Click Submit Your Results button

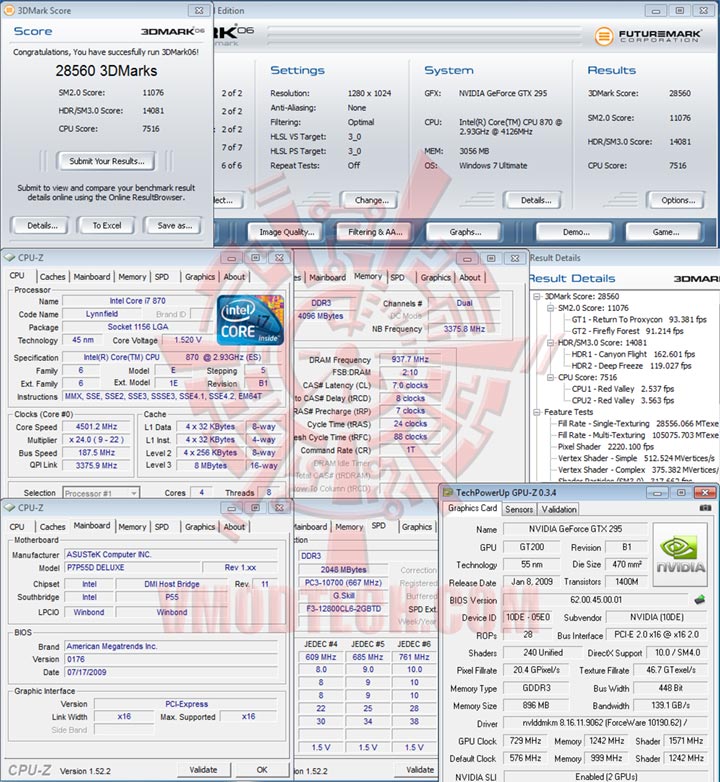pos(107,161)
